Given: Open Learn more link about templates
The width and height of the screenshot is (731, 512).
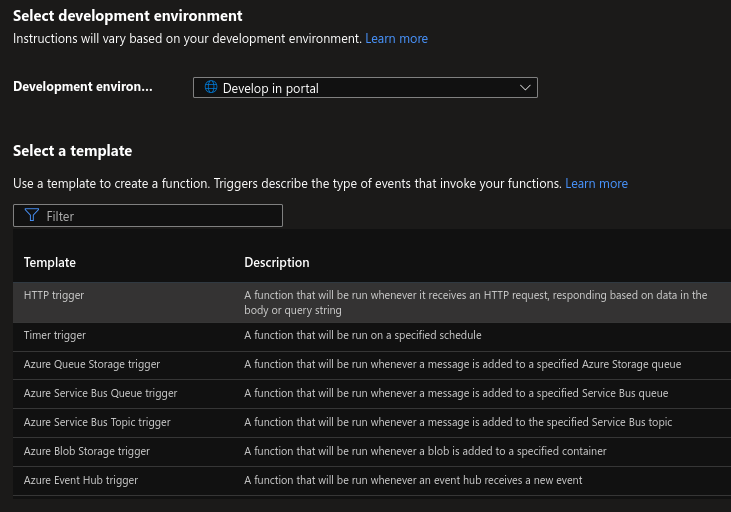Looking at the screenshot, I should point(596,184).
